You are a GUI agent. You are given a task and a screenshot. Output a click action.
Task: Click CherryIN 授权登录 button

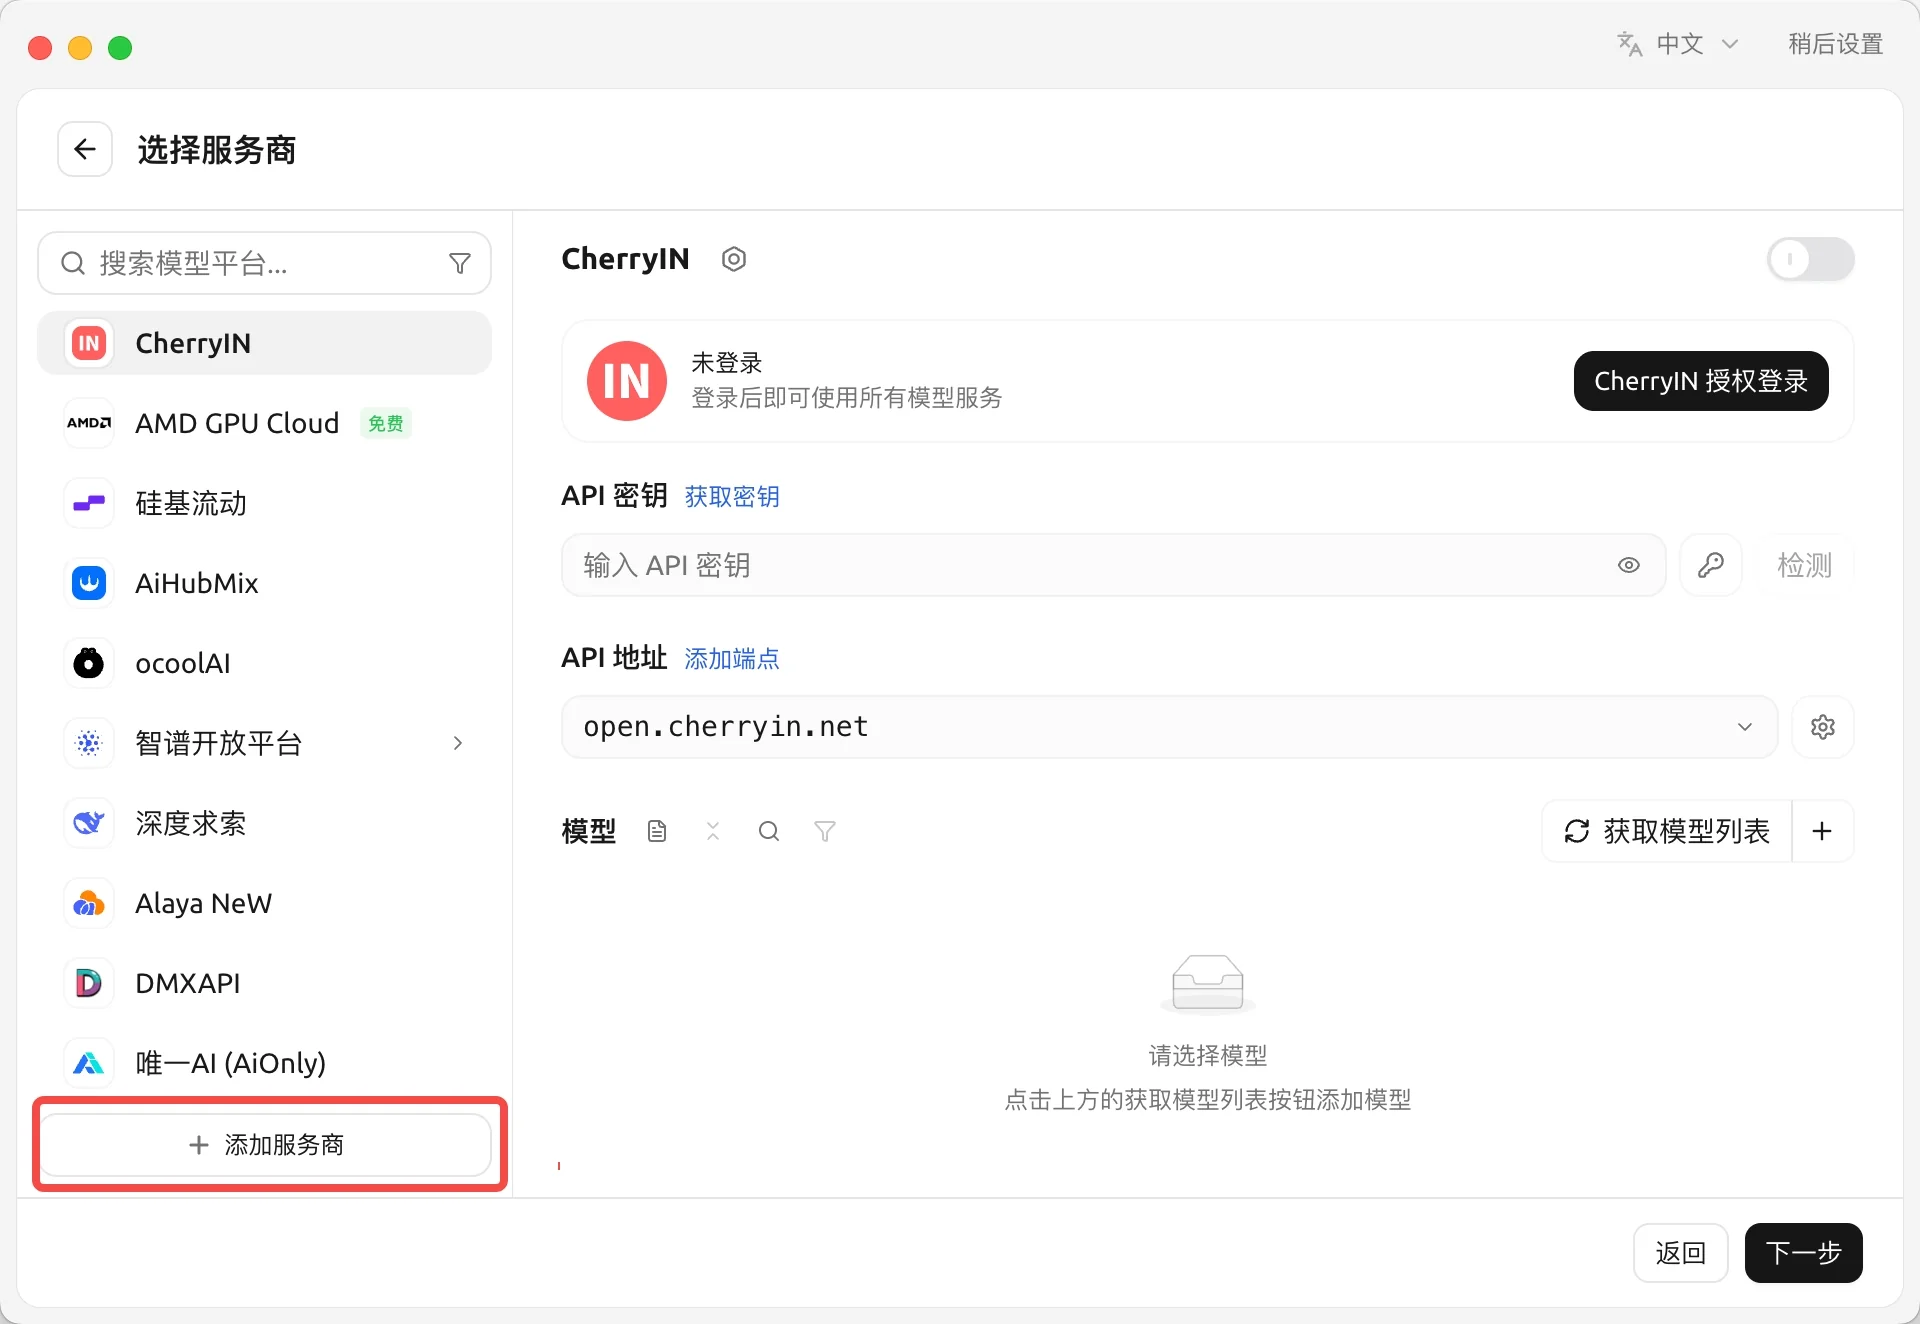point(1701,381)
